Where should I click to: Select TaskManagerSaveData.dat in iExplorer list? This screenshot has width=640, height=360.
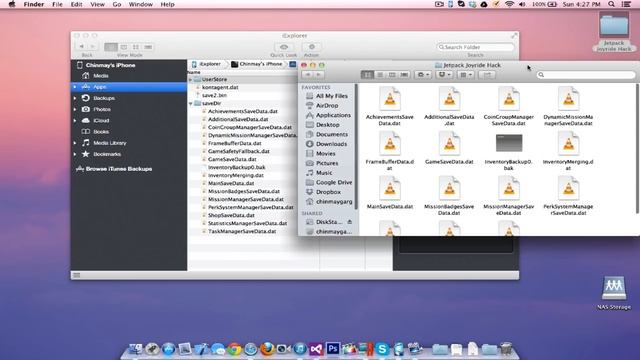[242, 231]
